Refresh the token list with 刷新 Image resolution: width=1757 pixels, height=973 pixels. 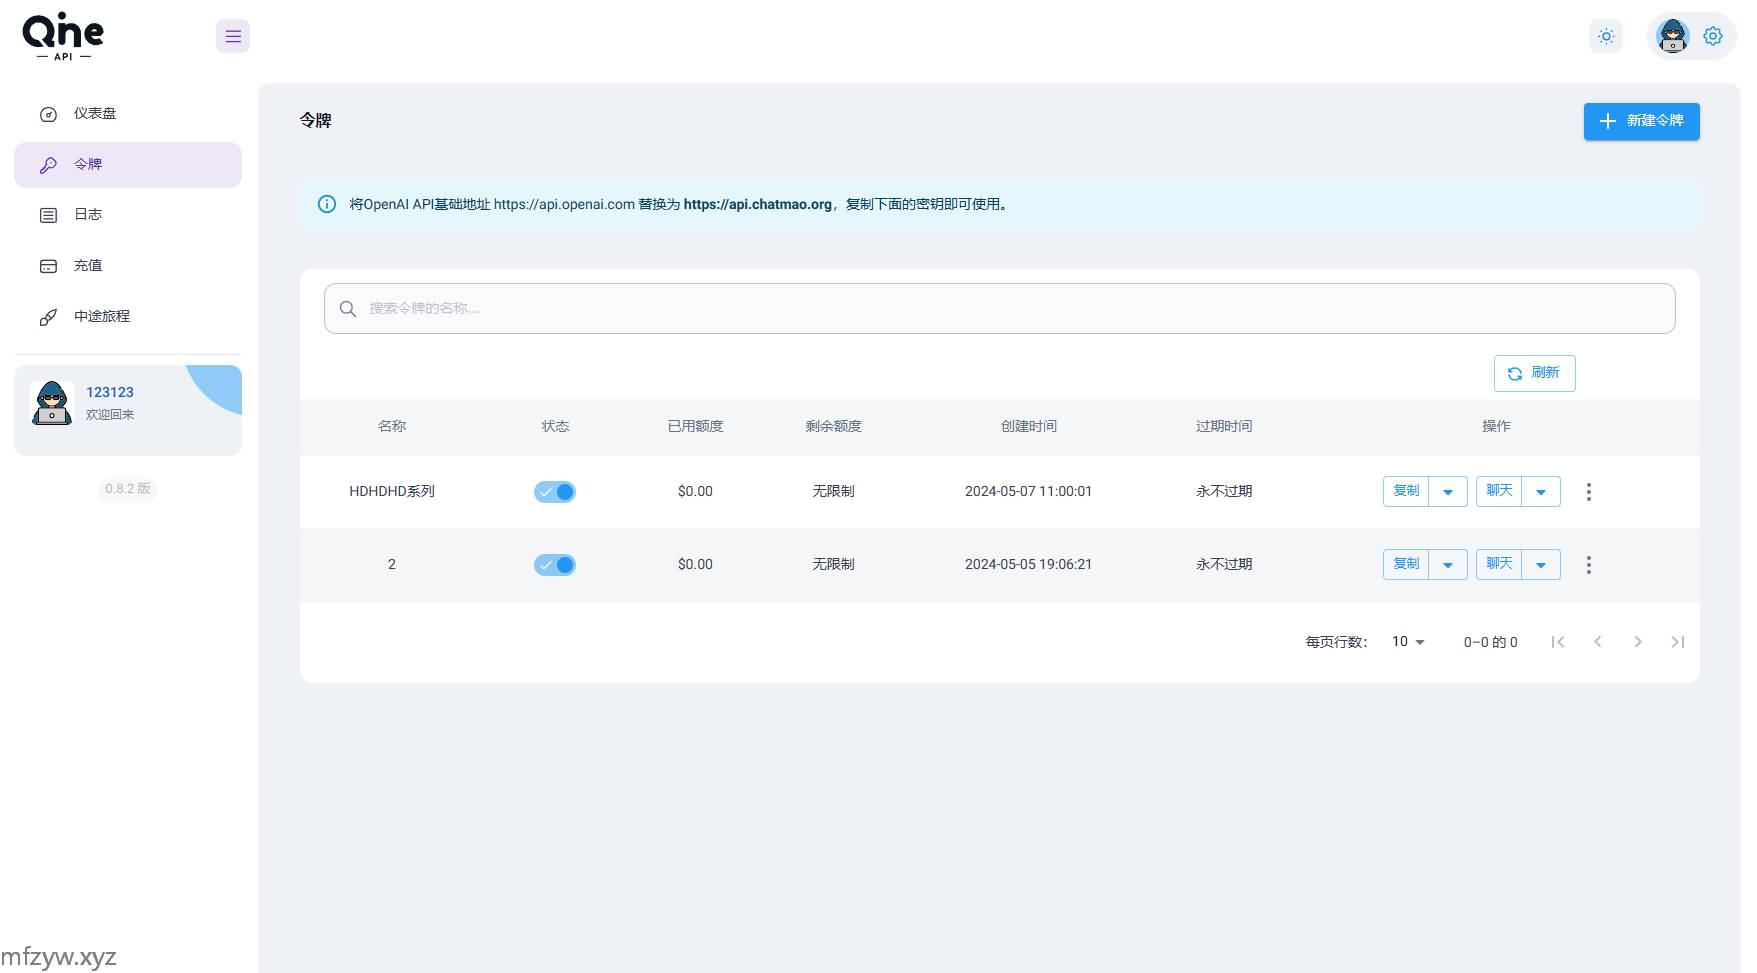1534,373
